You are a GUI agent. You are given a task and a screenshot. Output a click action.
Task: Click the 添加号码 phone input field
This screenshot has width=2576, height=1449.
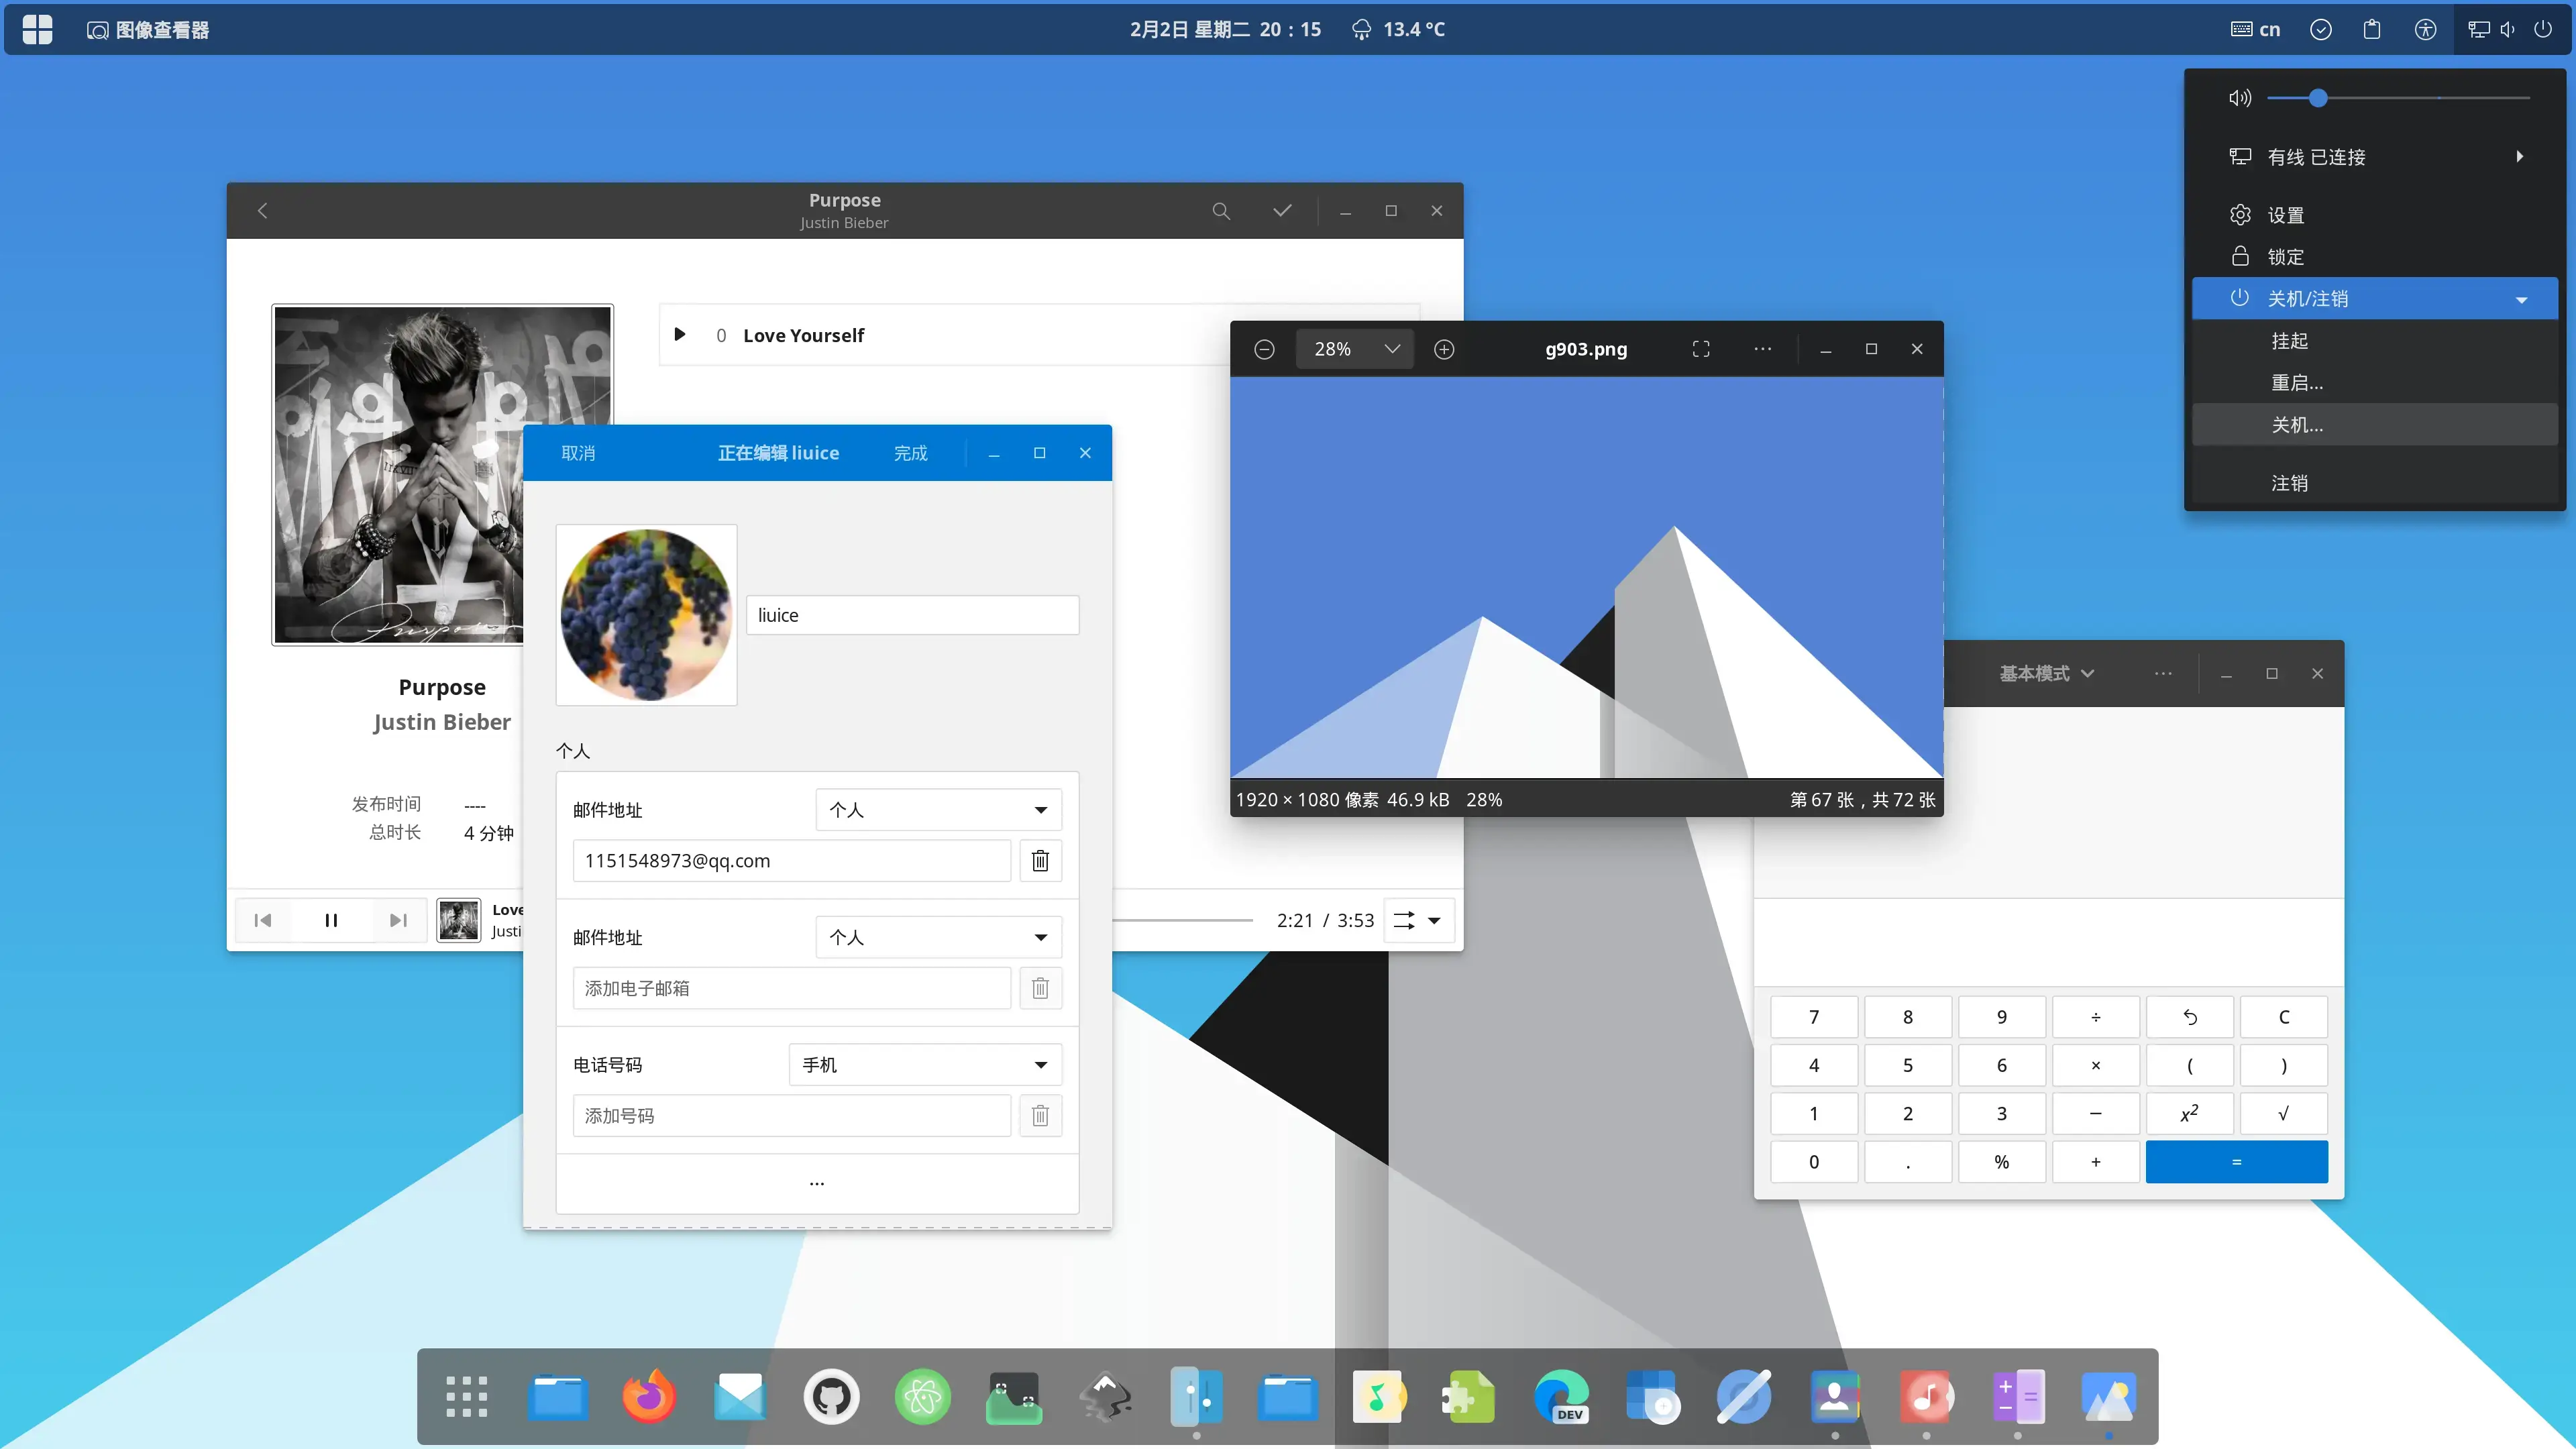tap(791, 1116)
